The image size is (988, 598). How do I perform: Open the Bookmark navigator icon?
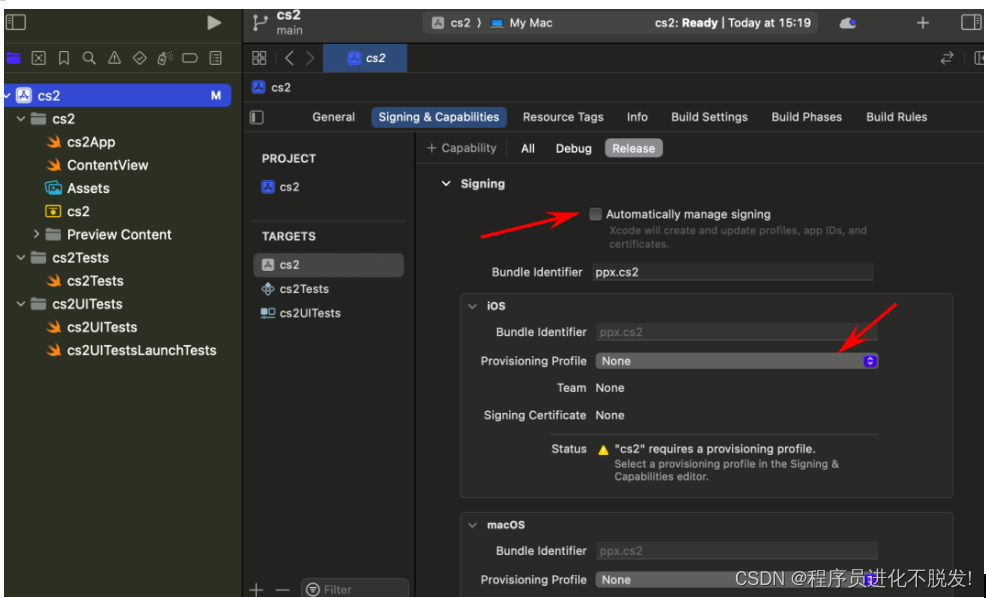pos(64,59)
